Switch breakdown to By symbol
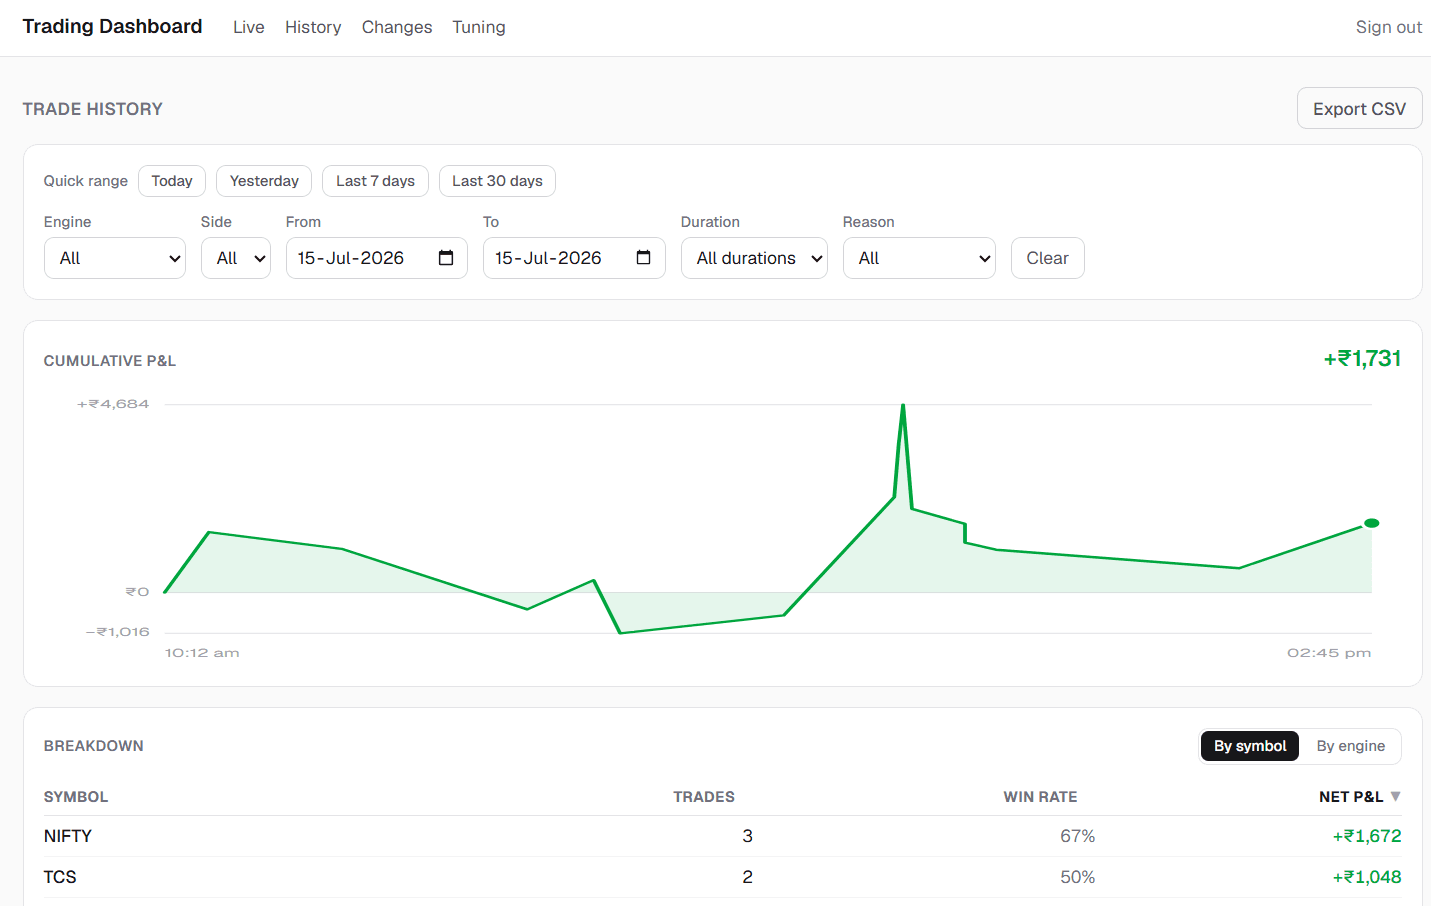Screen dimensions: 1431x906 (x=1250, y=746)
